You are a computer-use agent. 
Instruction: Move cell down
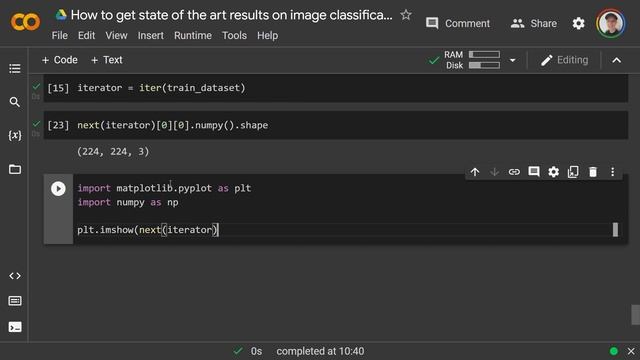(x=494, y=172)
